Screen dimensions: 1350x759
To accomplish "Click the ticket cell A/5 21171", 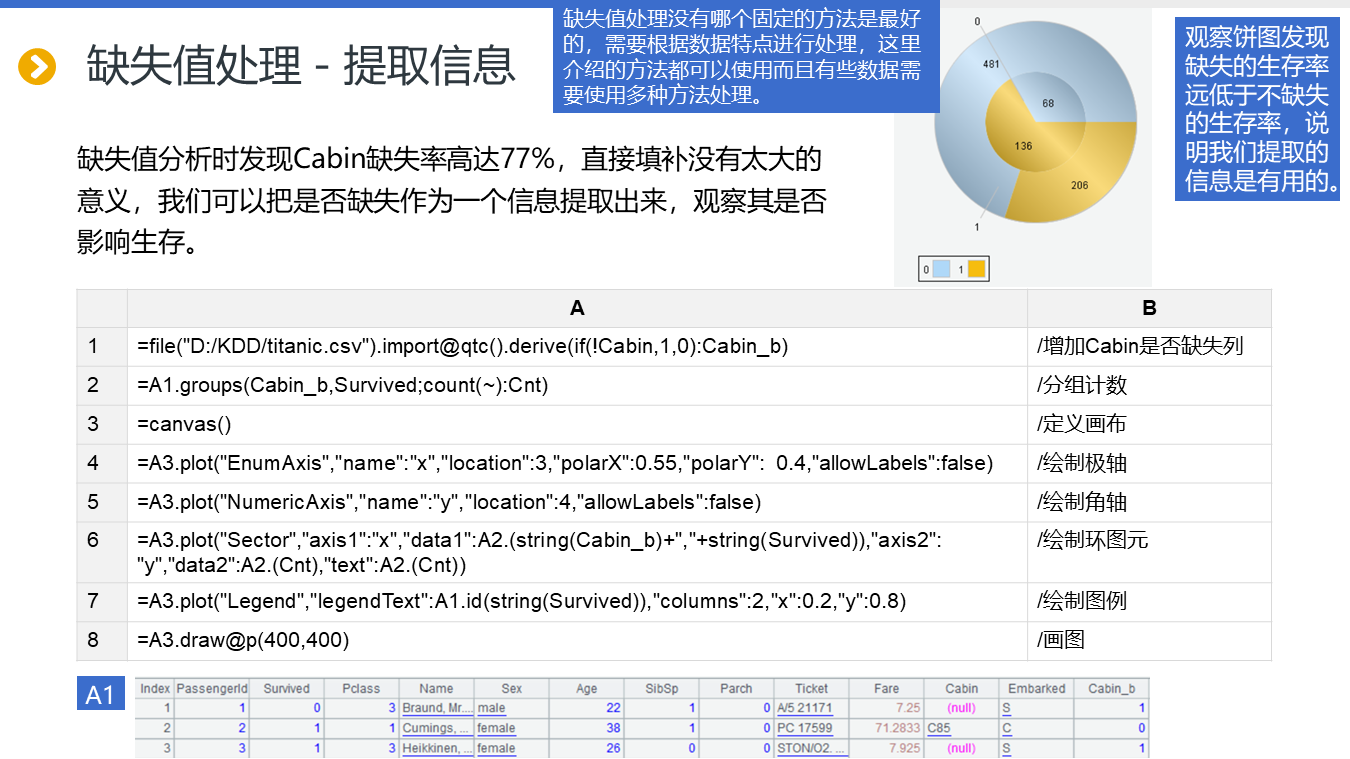I will [x=811, y=708].
